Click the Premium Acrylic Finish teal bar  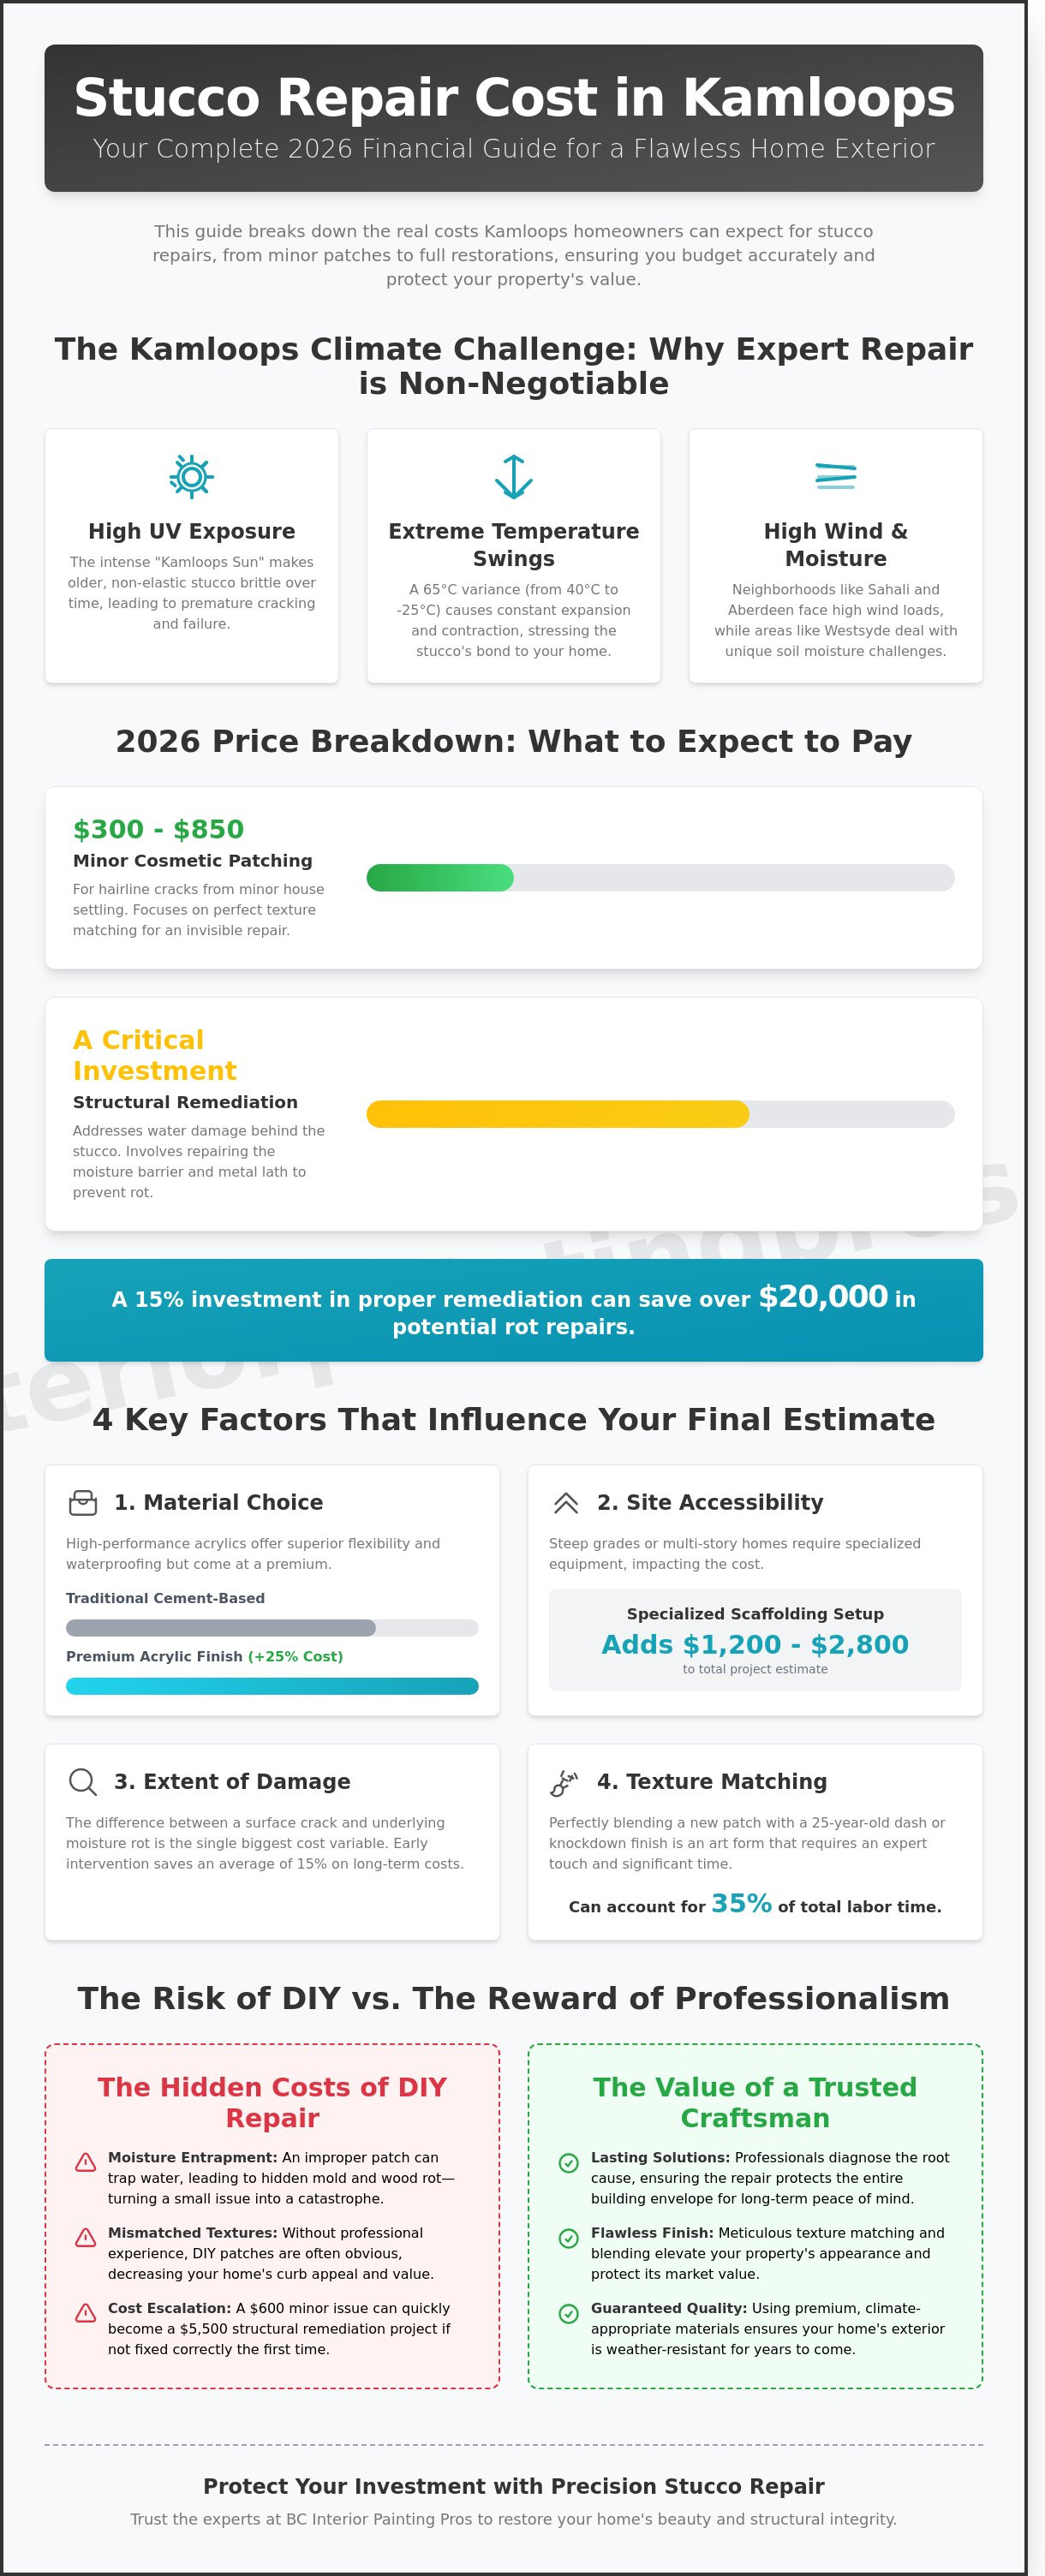click(272, 1685)
